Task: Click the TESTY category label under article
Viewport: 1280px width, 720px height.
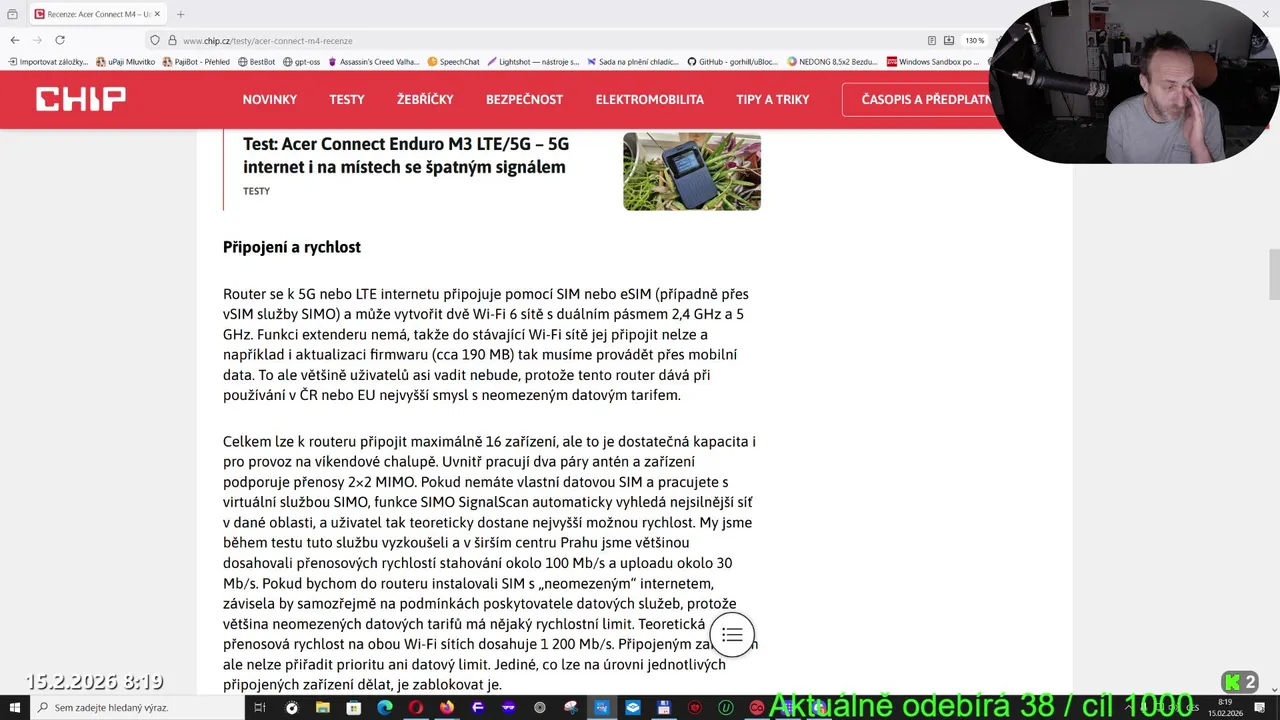Action: (256, 191)
